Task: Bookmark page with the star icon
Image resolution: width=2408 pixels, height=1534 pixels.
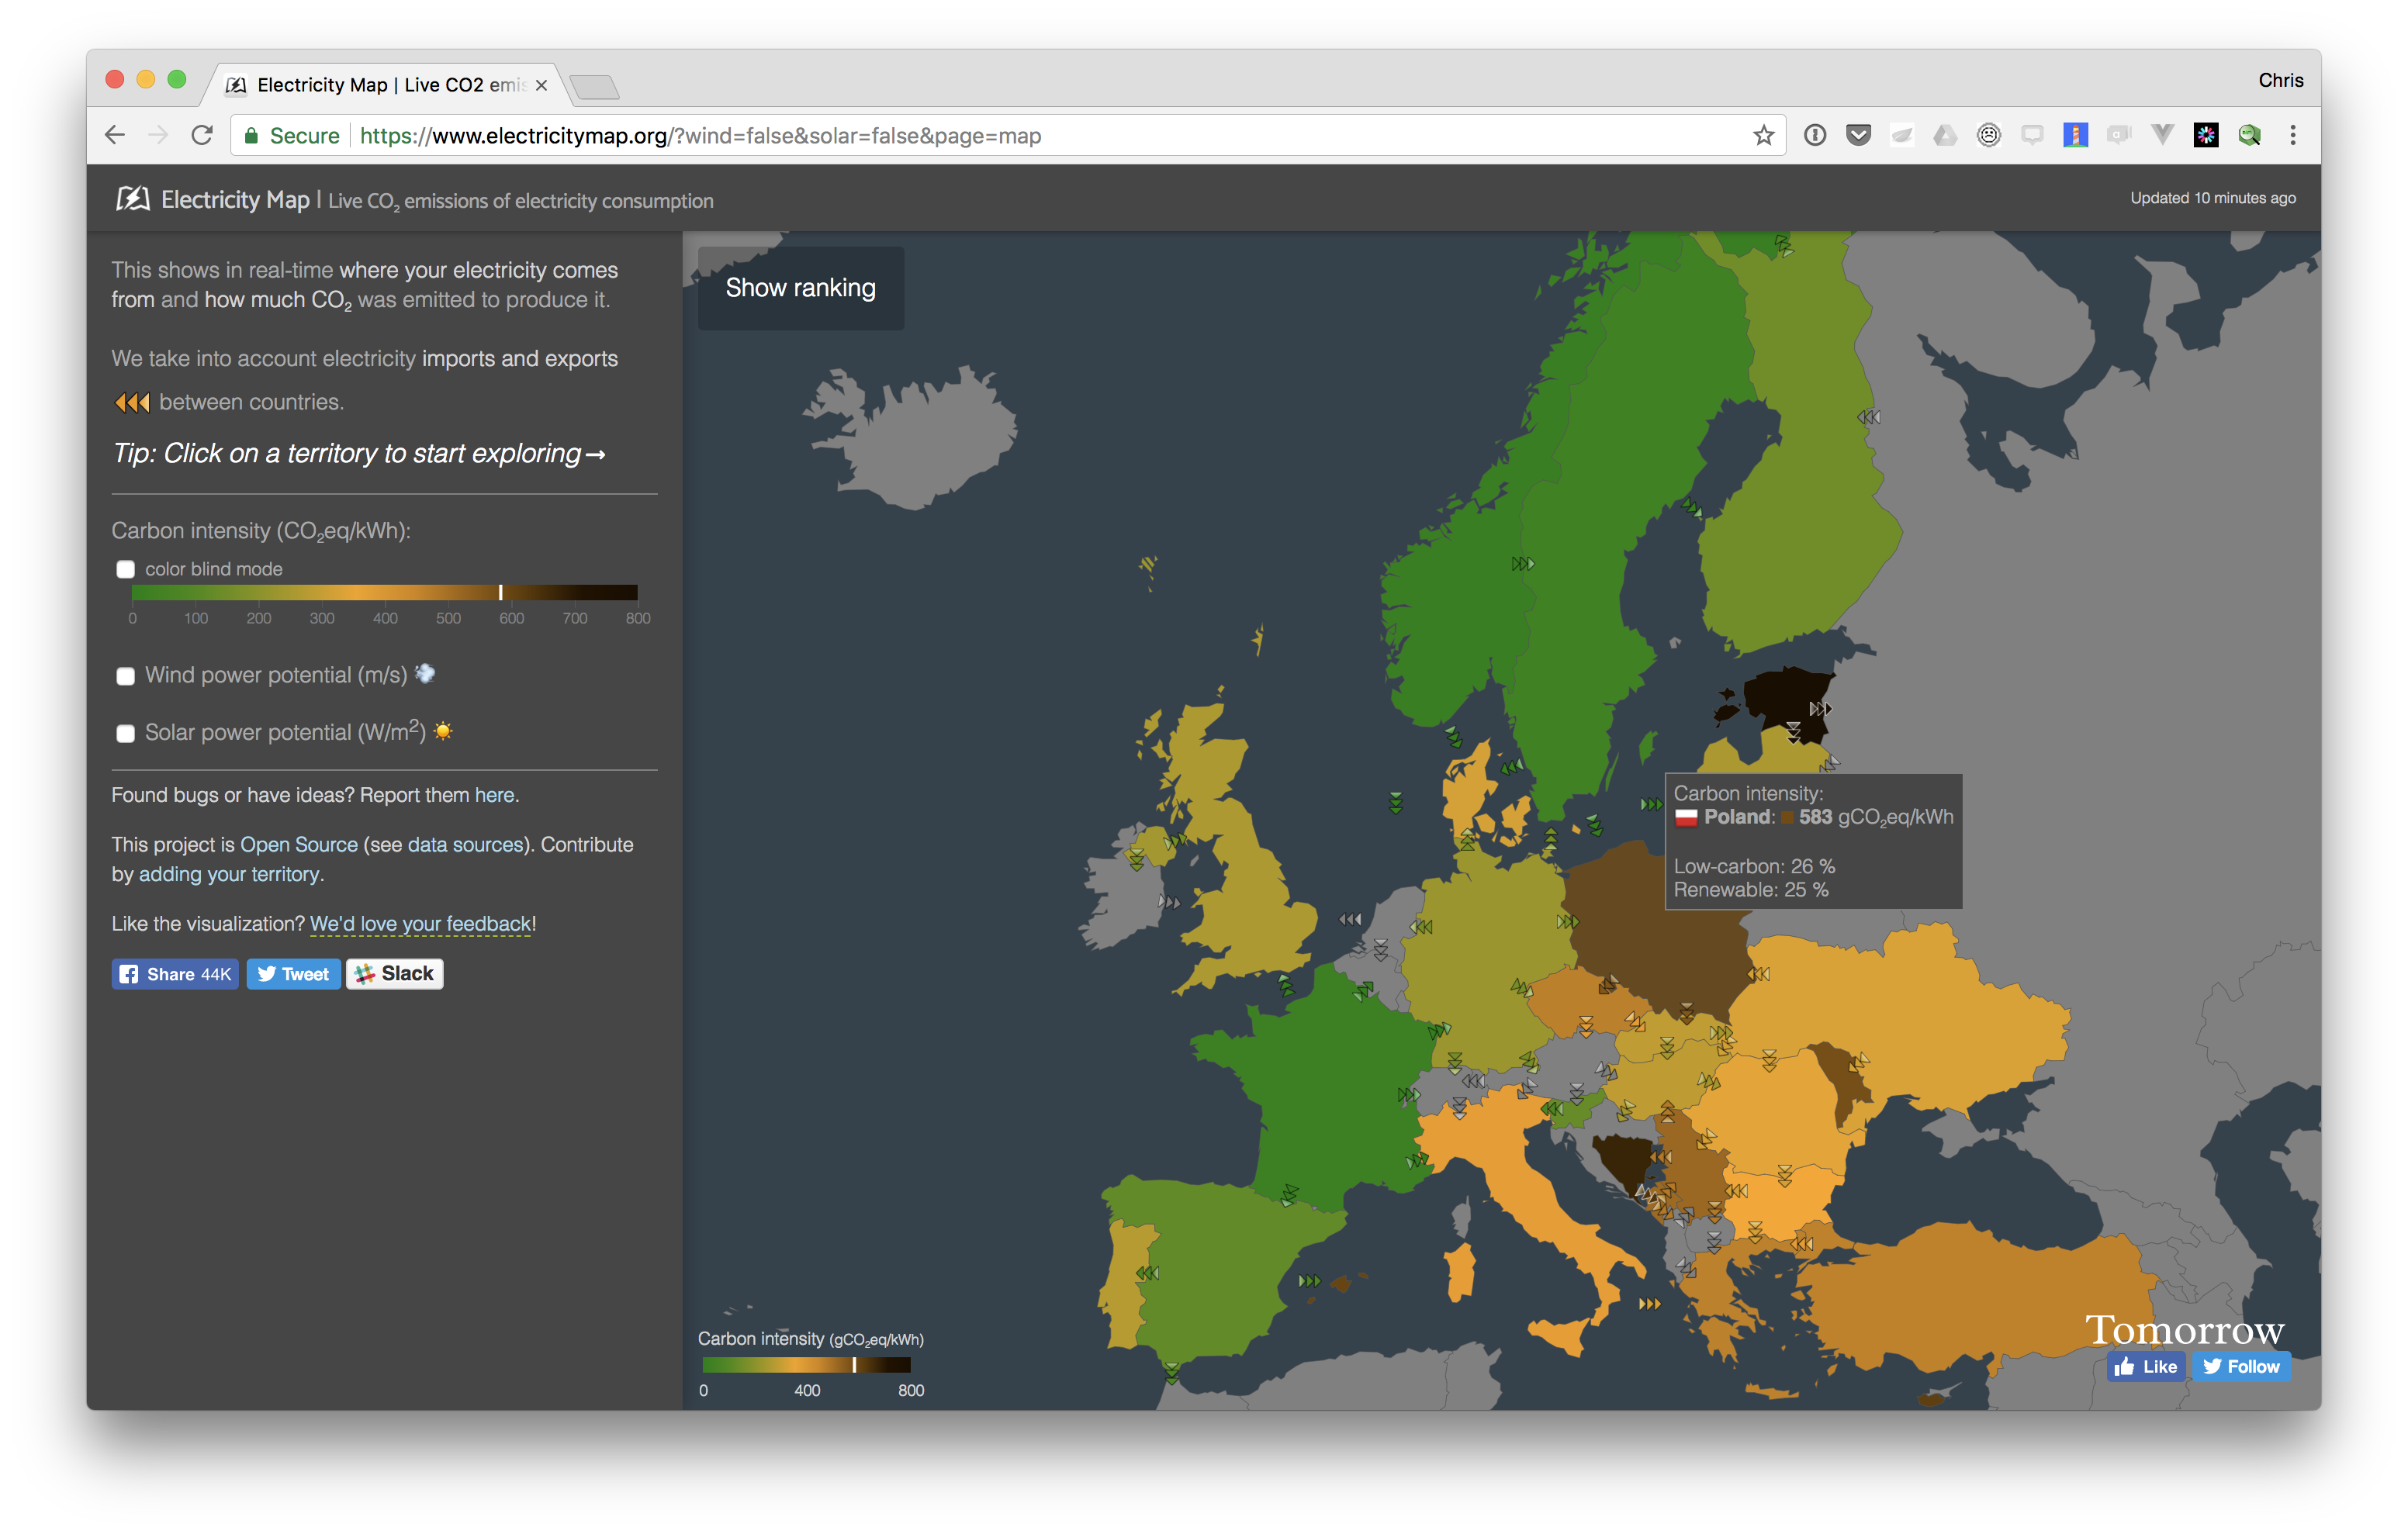Action: click(x=1763, y=136)
